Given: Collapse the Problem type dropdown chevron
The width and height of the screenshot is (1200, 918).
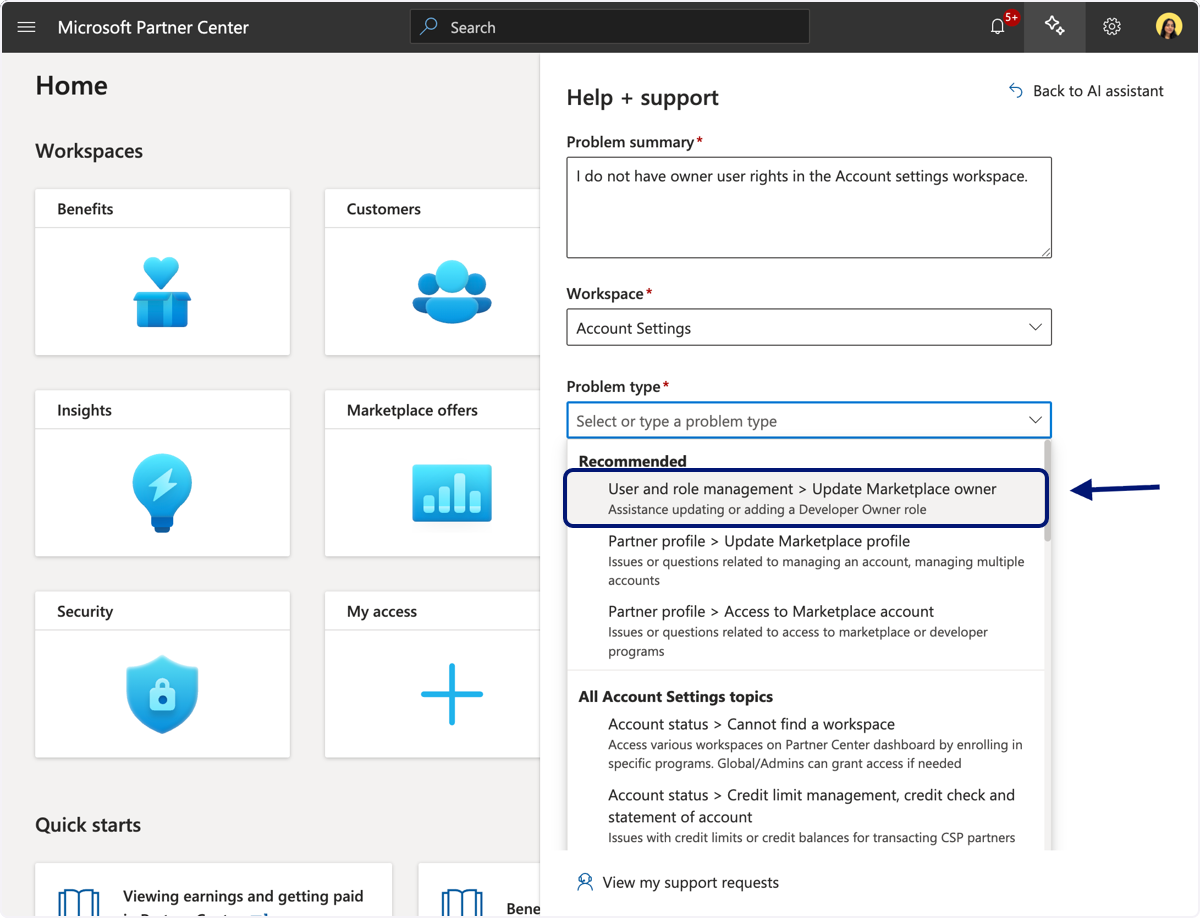Looking at the screenshot, I should click(x=1035, y=421).
